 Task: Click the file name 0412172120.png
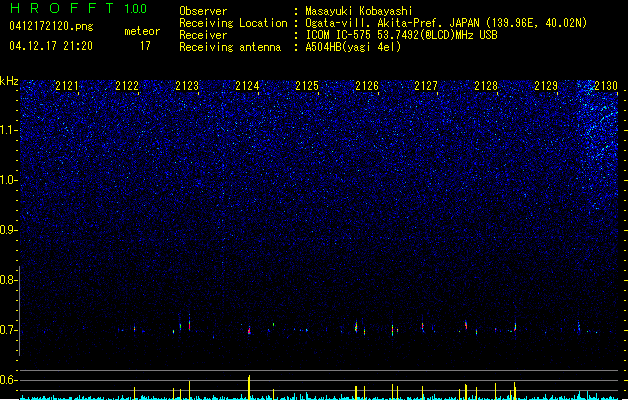point(51,27)
